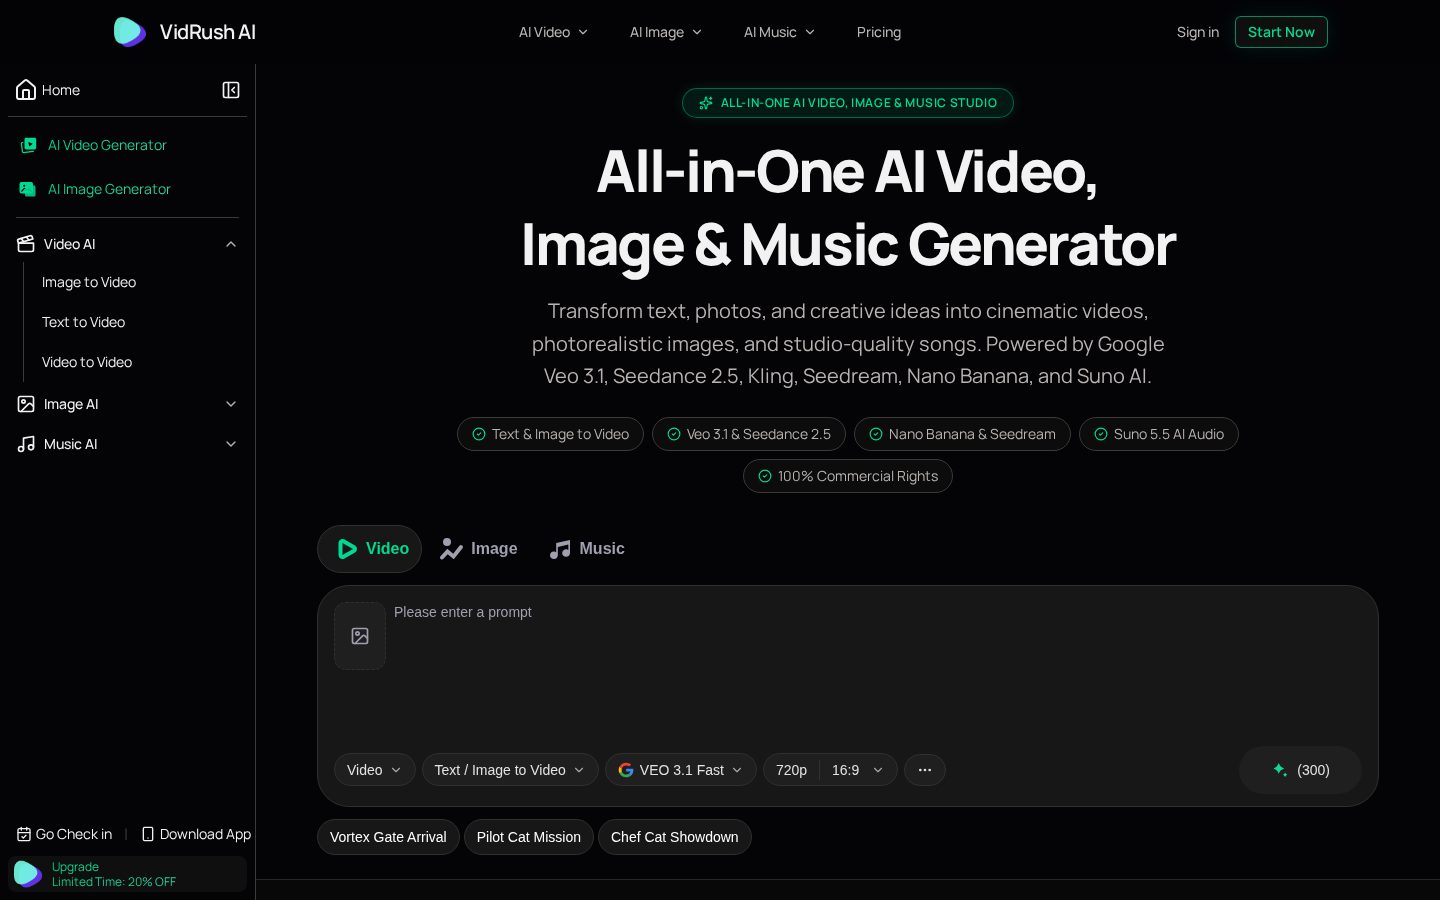Click the Image AI picture icon
Viewport: 1440px width, 900px height.
click(x=26, y=404)
